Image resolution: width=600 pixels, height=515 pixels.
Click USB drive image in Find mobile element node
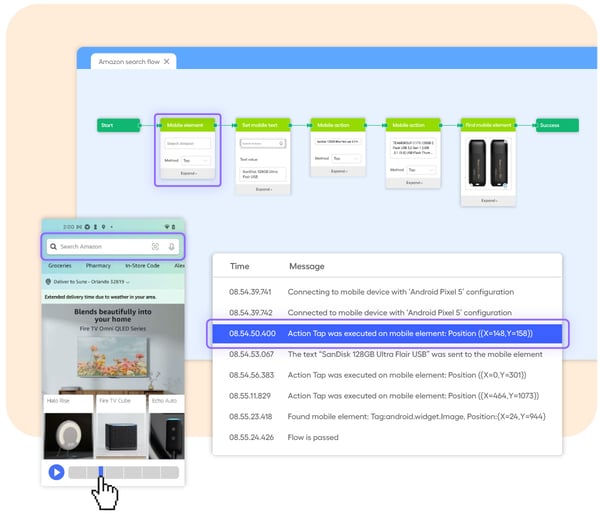tap(488, 163)
